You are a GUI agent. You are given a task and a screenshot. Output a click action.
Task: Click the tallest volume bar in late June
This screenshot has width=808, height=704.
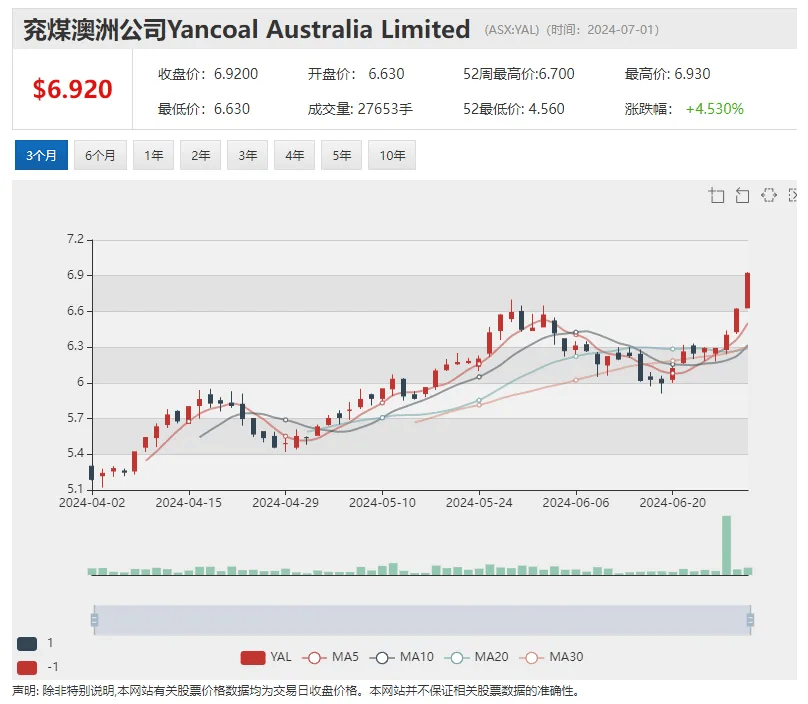pyautogui.click(x=727, y=545)
